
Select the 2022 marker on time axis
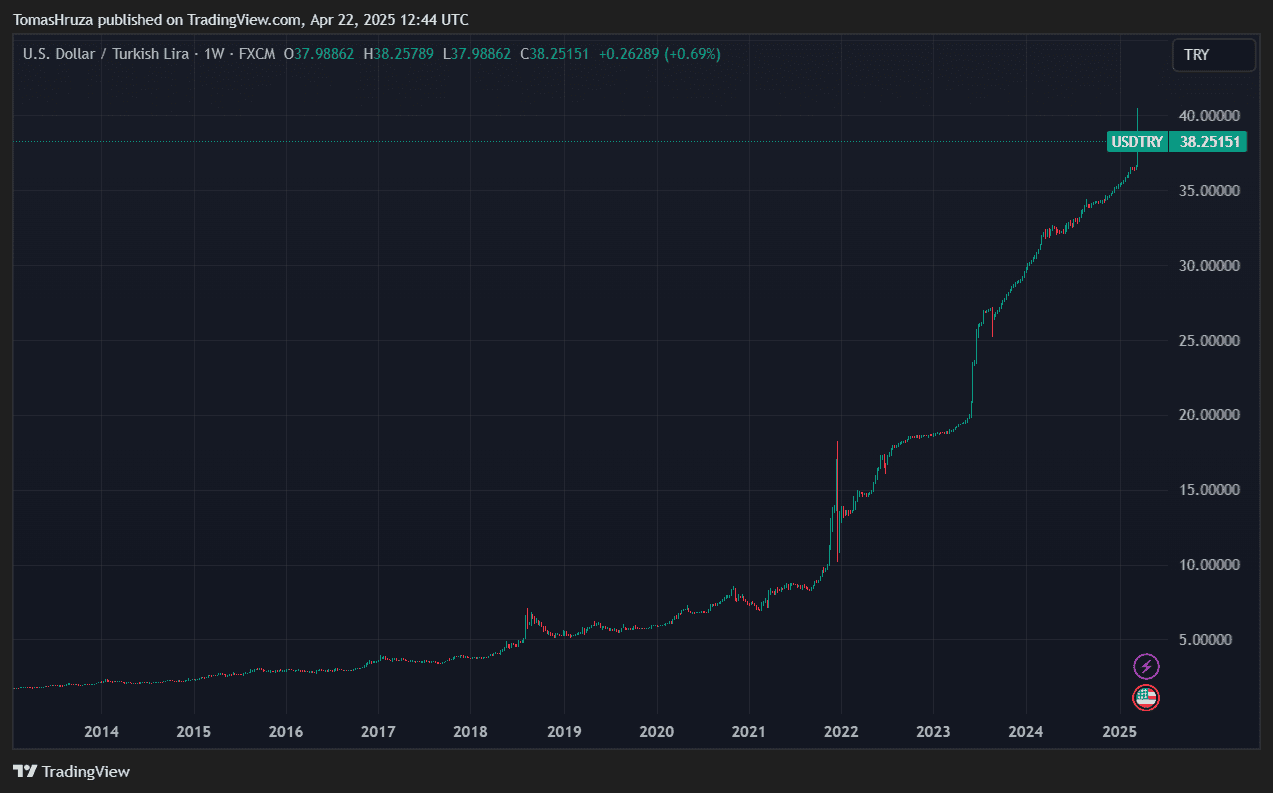point(840,732)
